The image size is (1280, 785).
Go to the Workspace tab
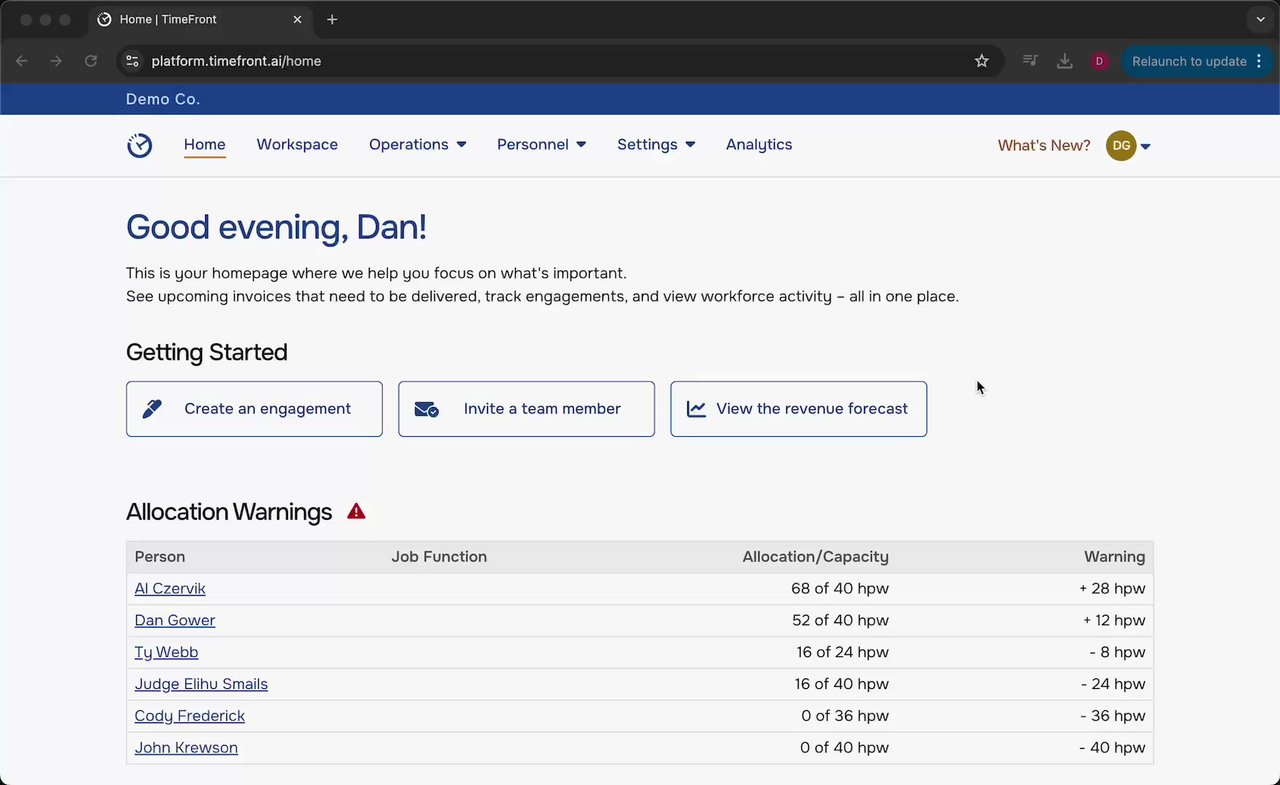coord(297,145)
